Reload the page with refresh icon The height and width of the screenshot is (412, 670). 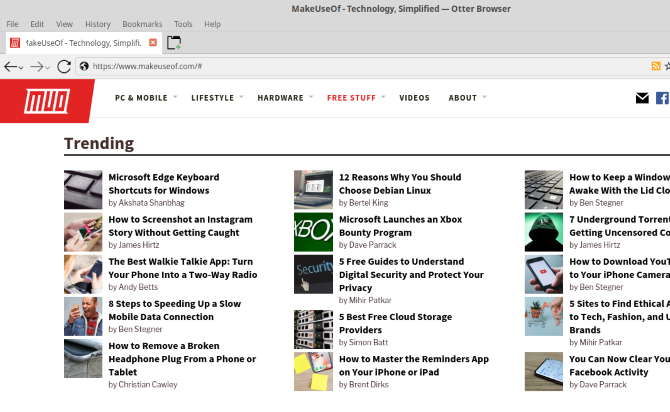(x=64, y=67)
